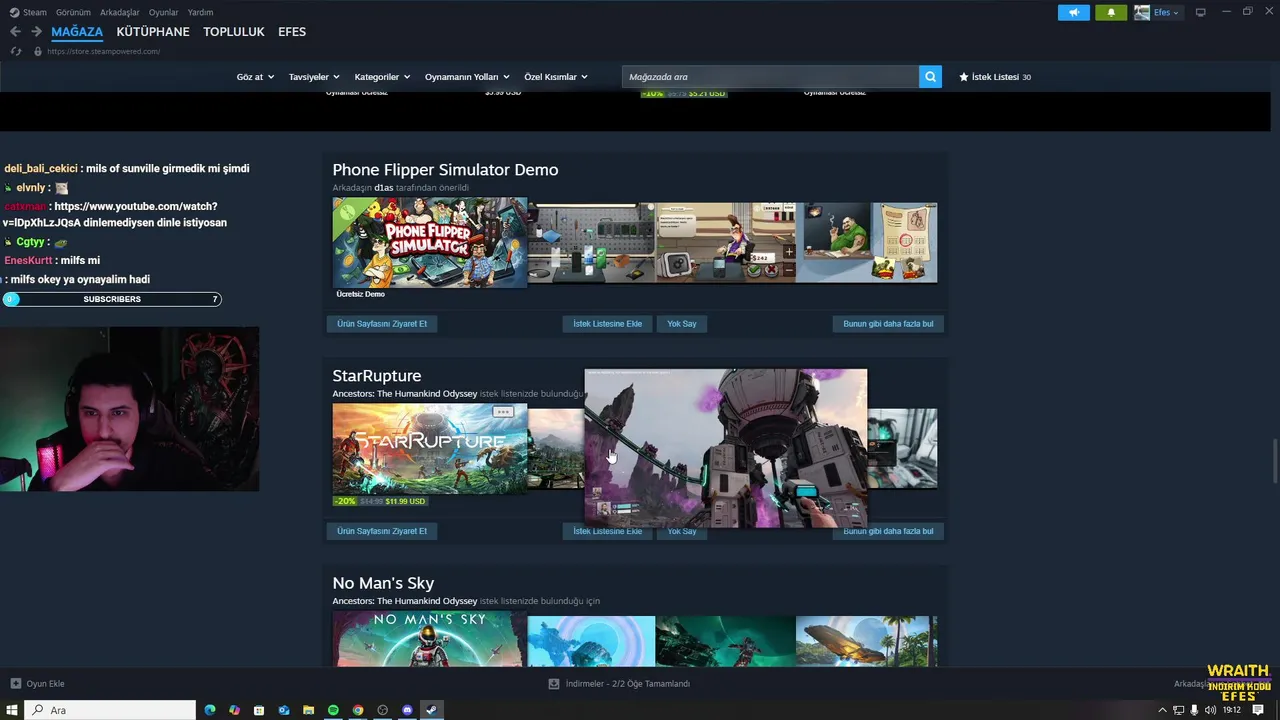Screen dimensions: 1280x720
Task: Open the Görünüm menu
Action: pyautogui.click(x=73, y=12)
